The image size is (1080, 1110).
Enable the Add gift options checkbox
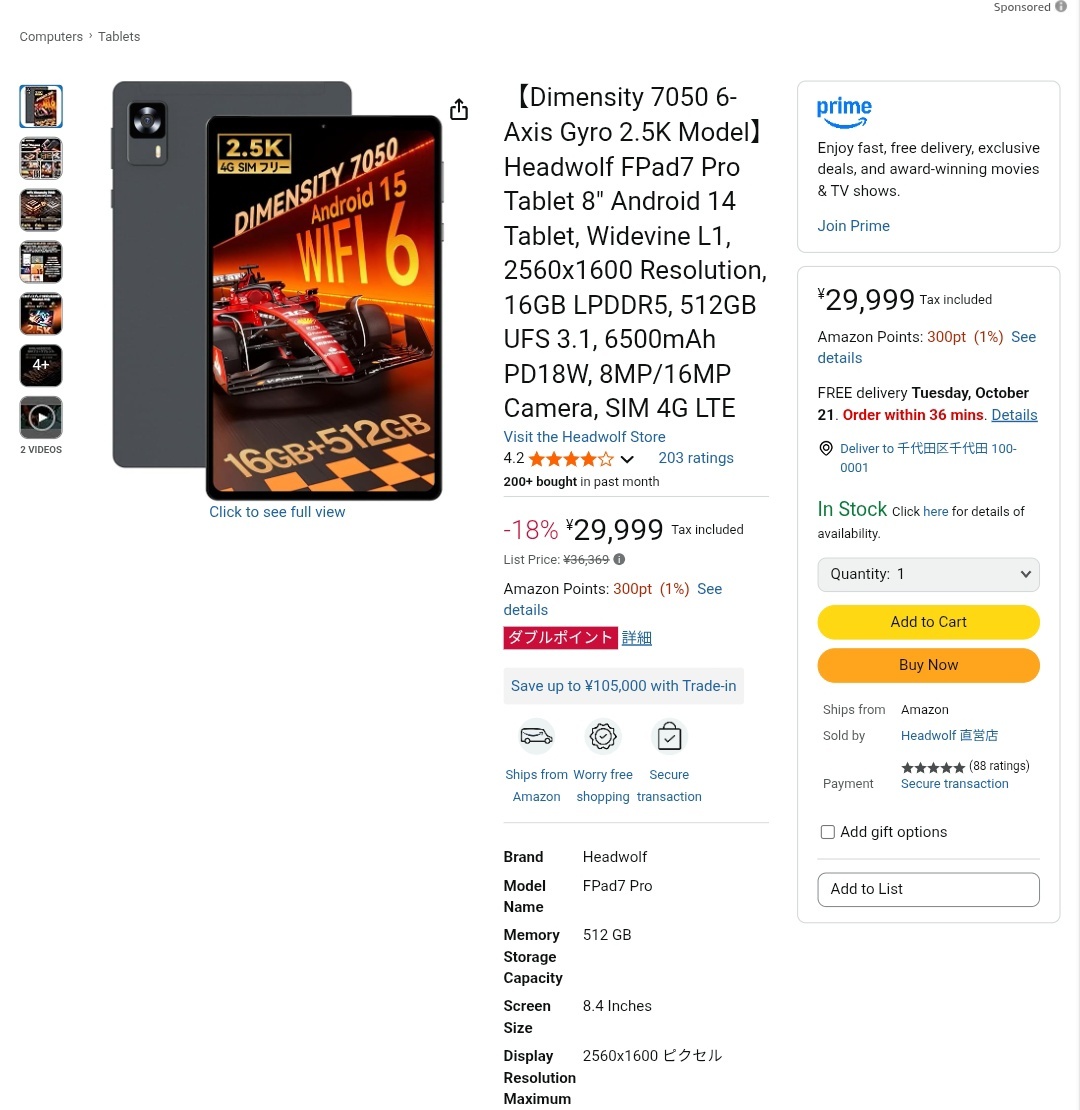[827, 832]
